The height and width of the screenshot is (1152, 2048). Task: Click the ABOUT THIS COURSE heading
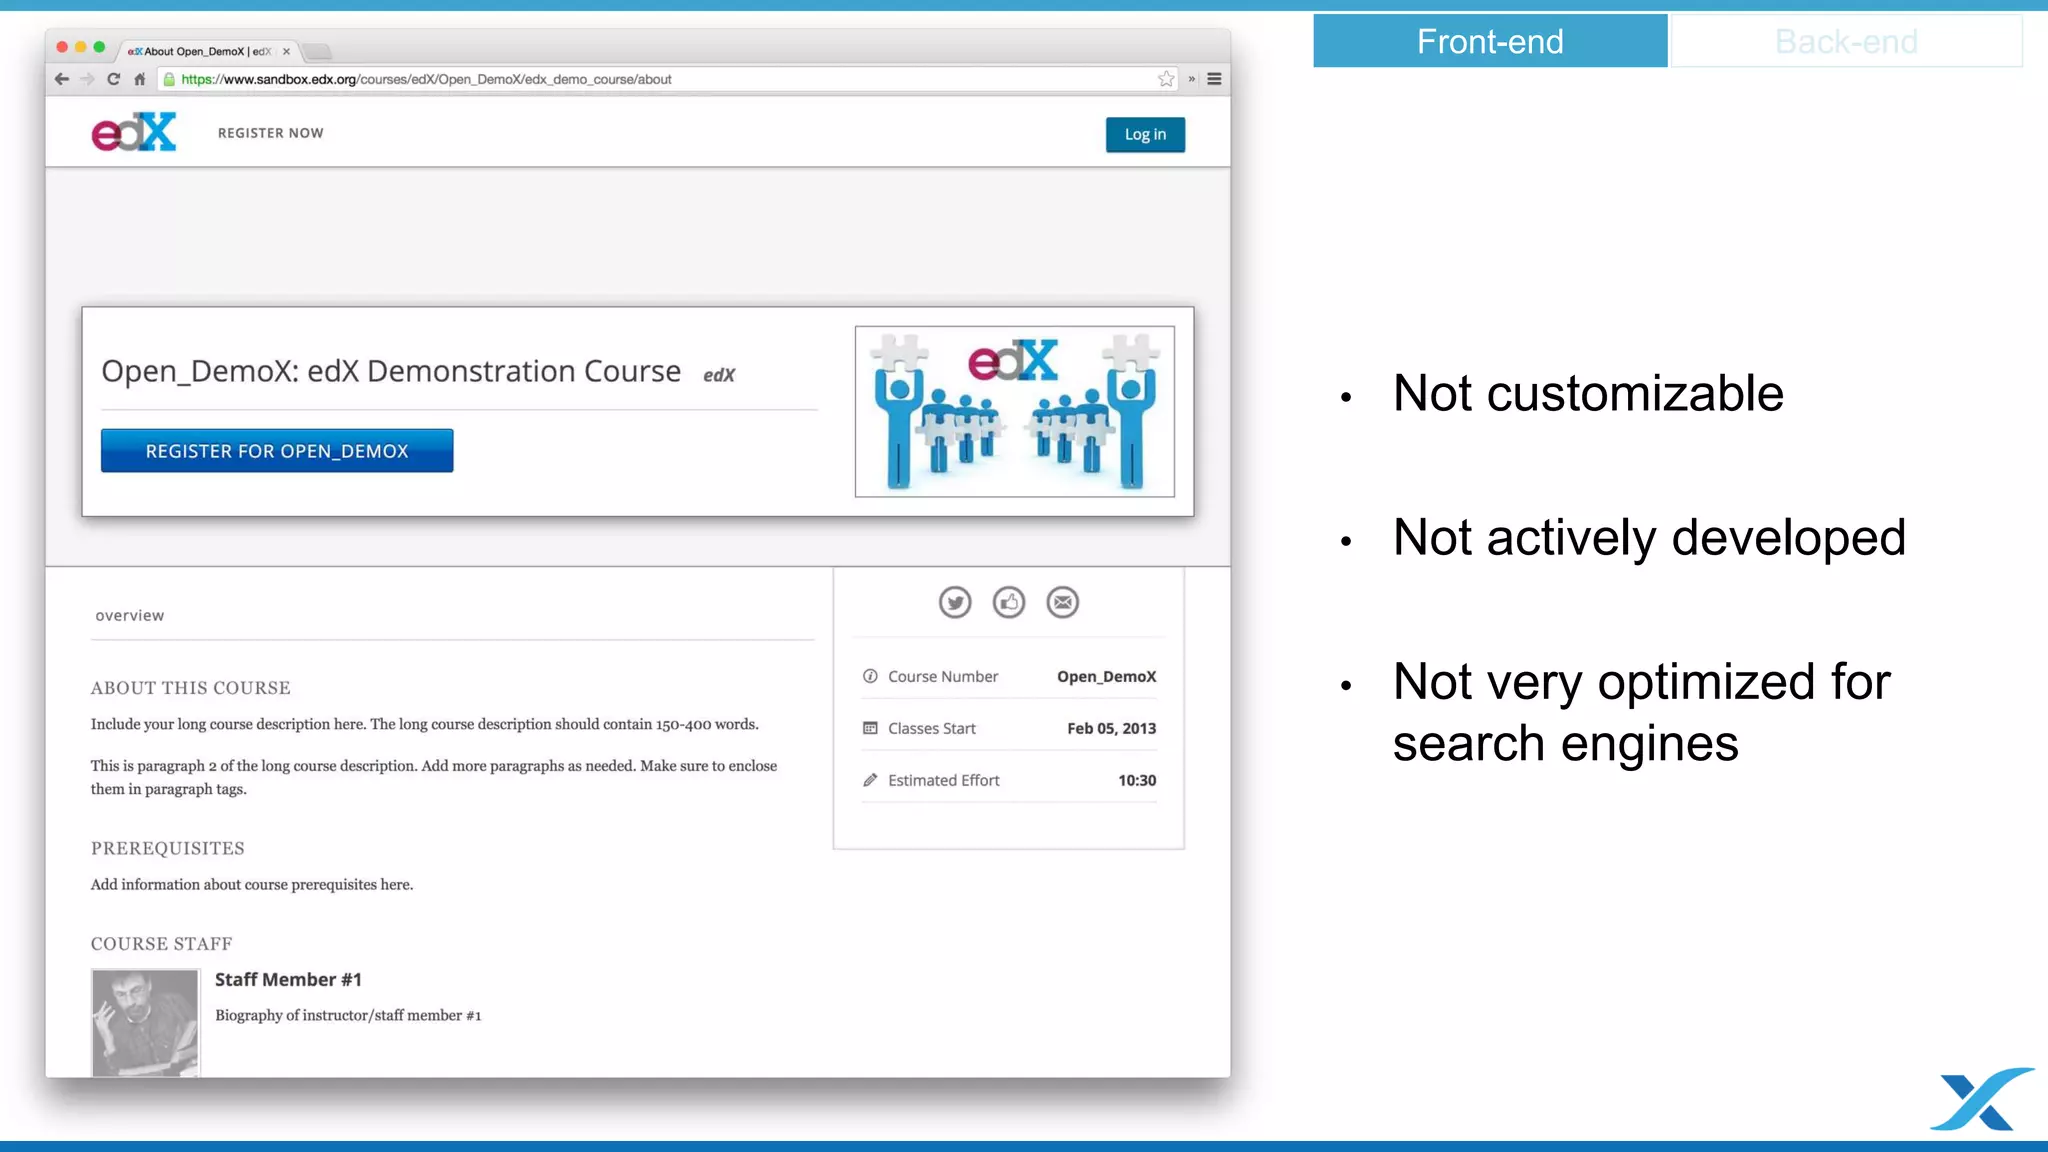(x=191, y=688)
